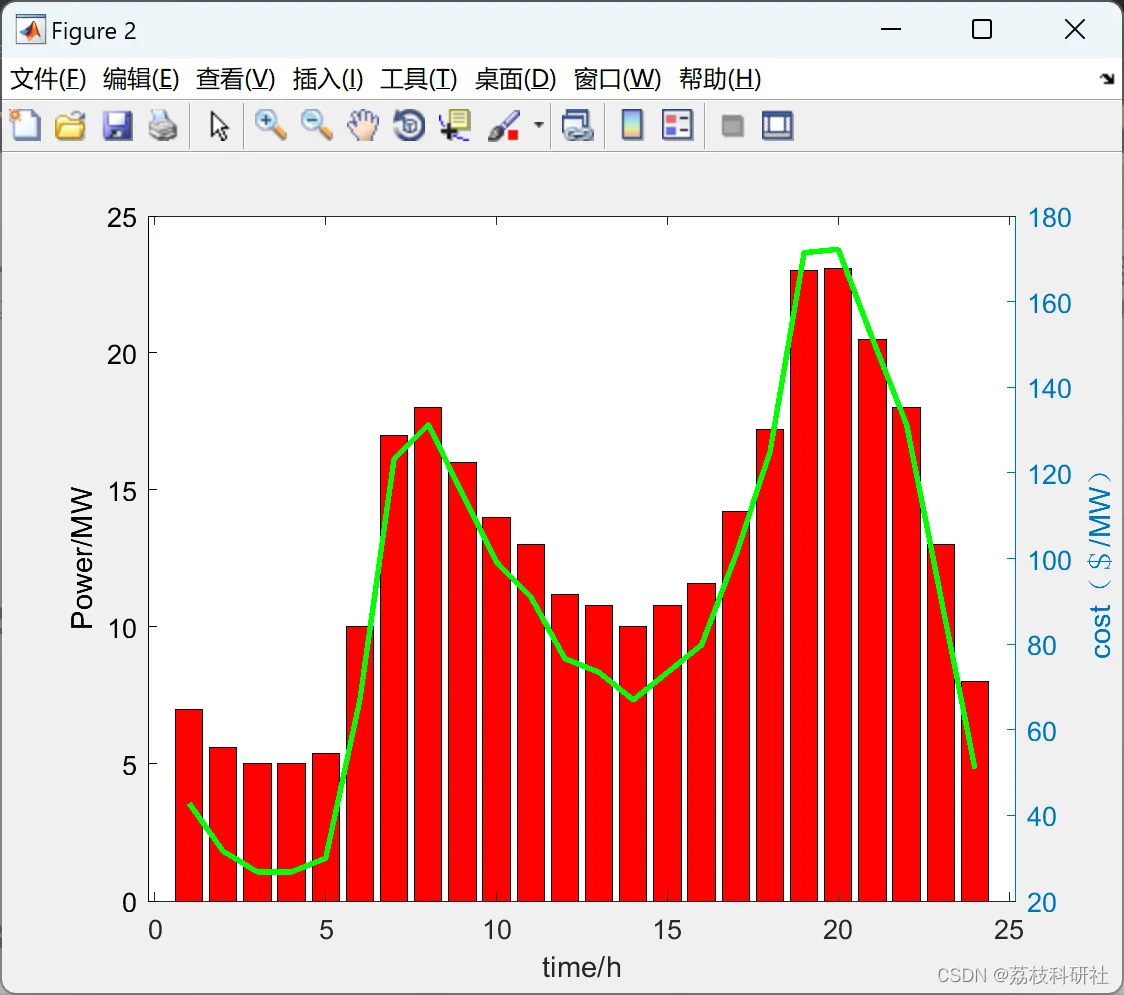The width and height of the screenshot is (1124, 995).
Task: Click the Link Plot icon
Action: tap(578, 125)
